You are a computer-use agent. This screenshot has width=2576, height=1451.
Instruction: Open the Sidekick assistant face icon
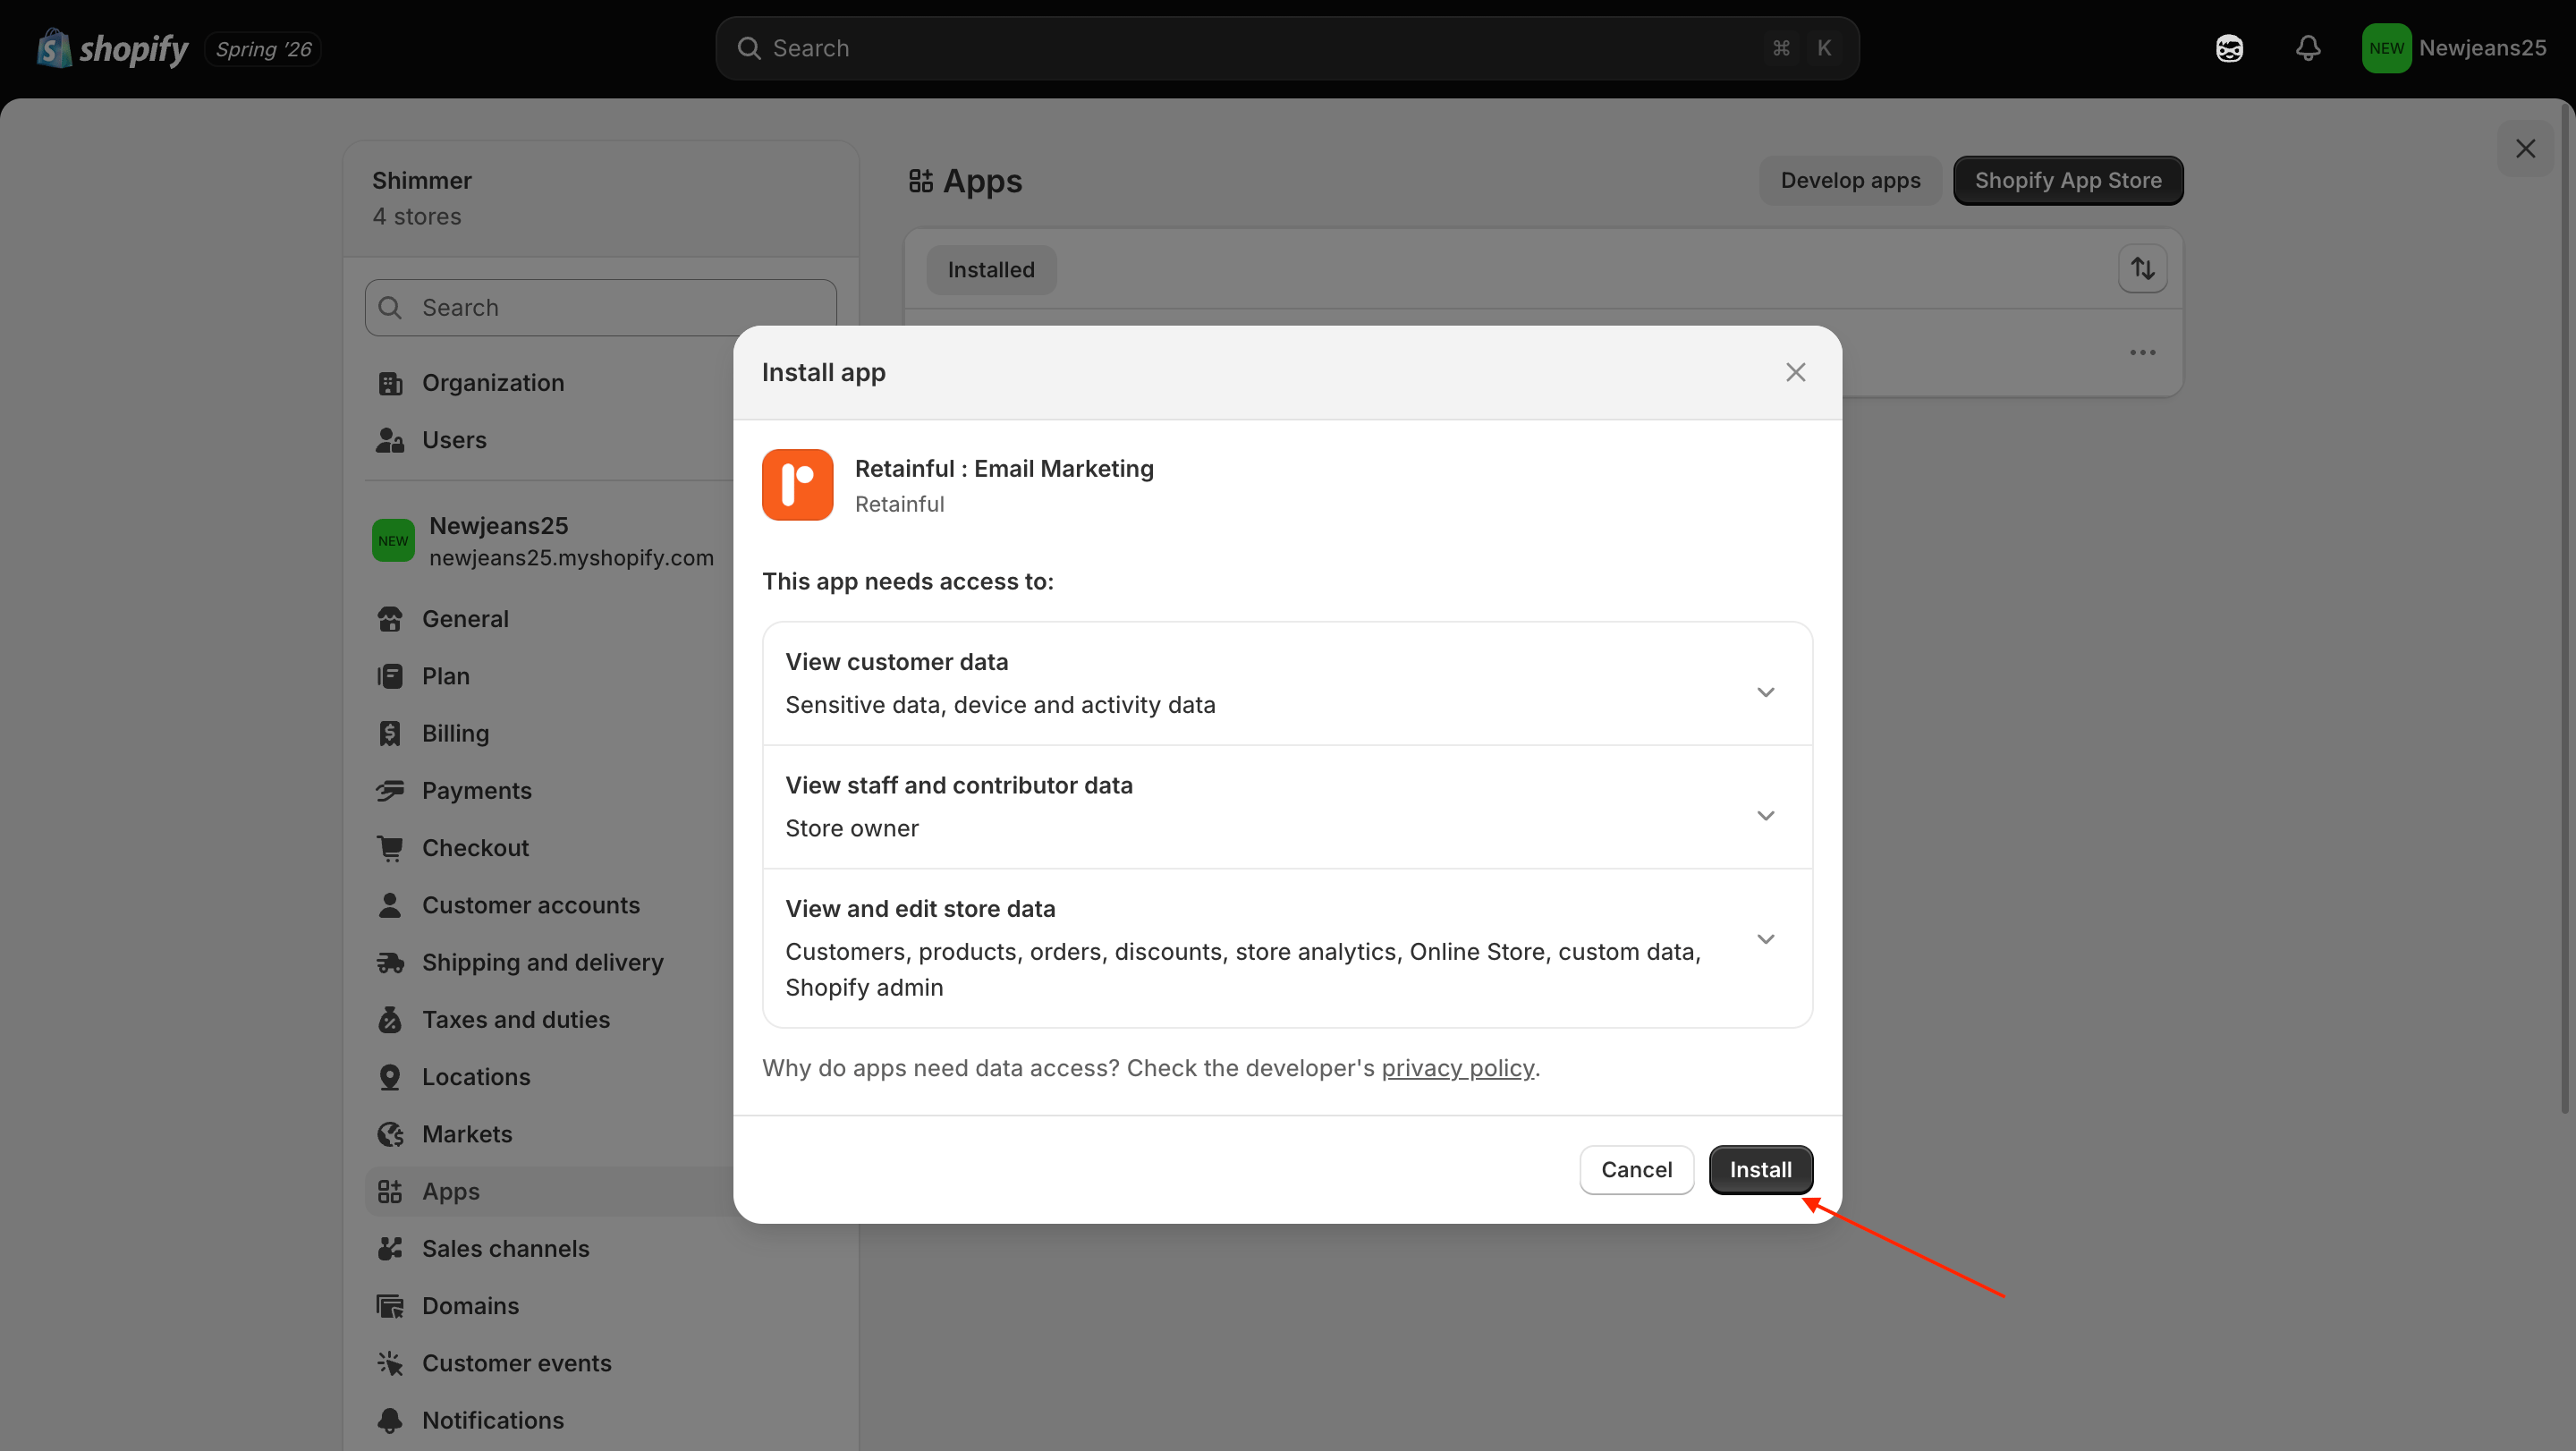click(2229, 48)
